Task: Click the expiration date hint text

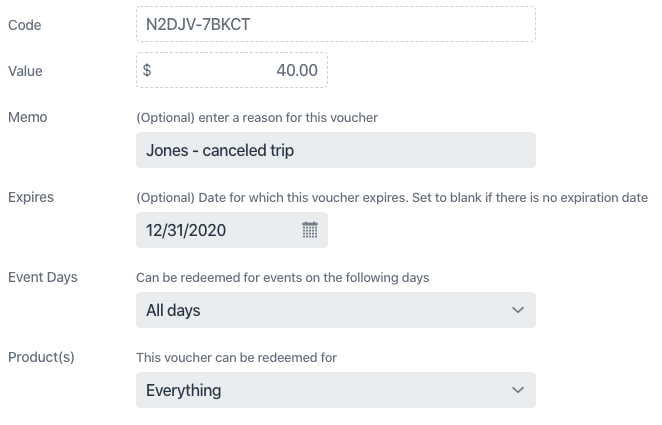Action: click(392, 197)
